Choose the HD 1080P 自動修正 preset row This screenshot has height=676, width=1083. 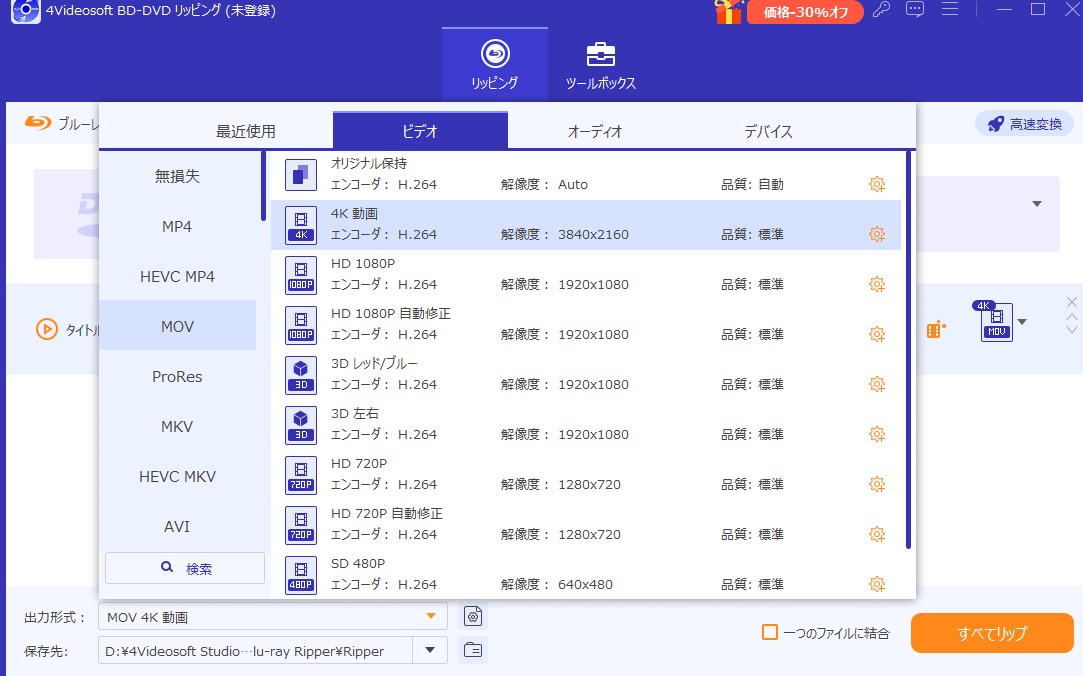[586, 325]
